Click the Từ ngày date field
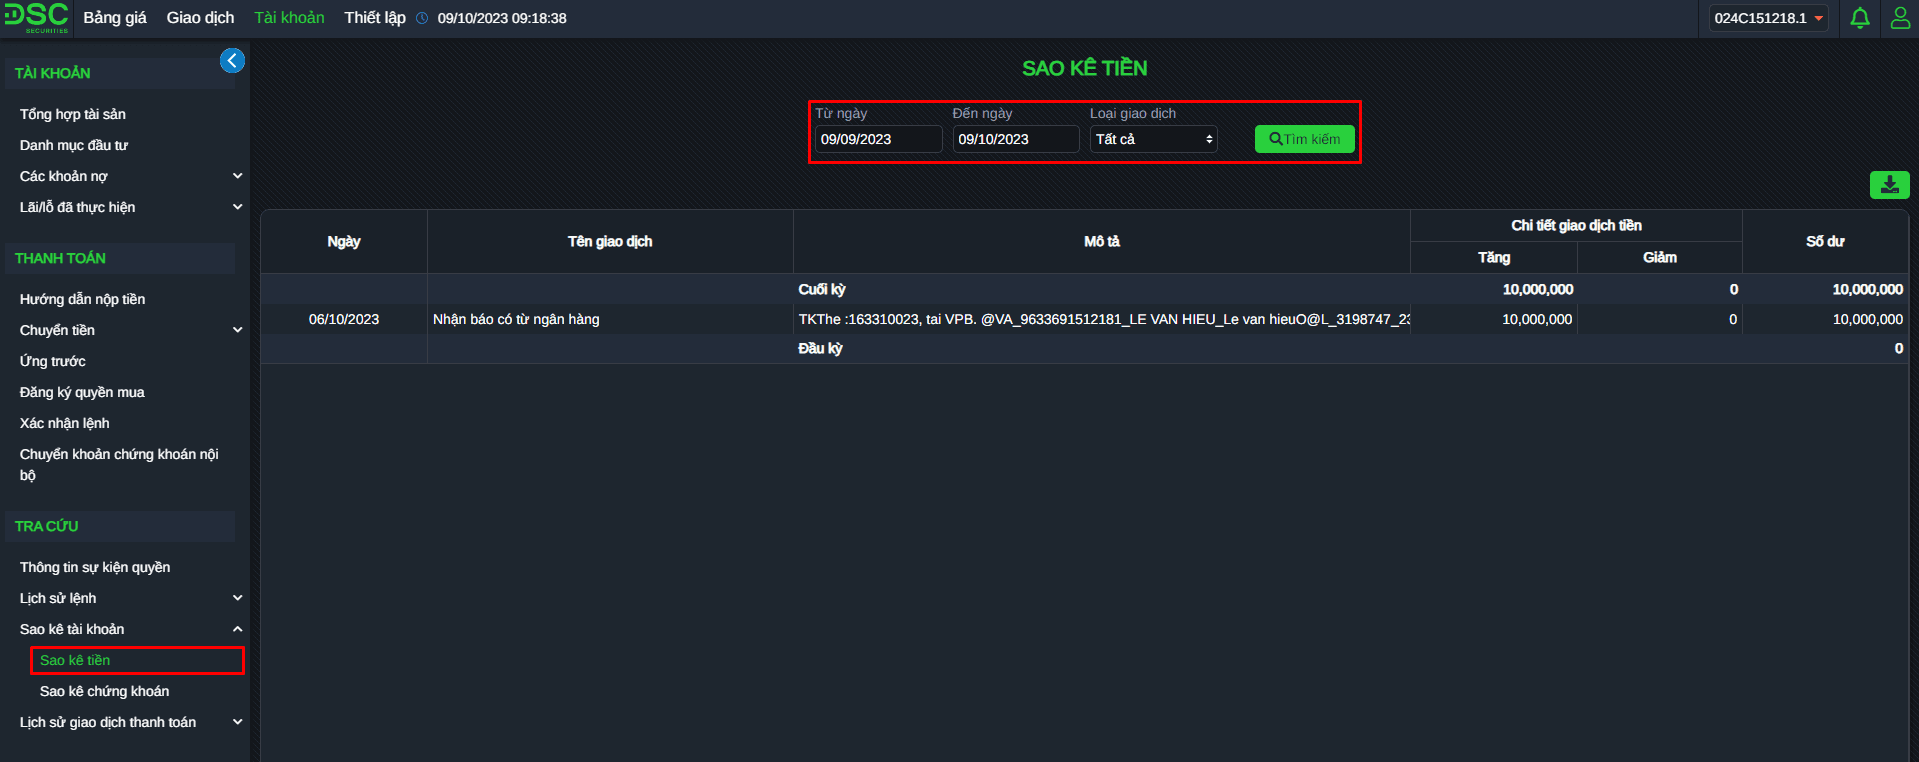Screen dimensions: 1919x762 tap(877, 139)
